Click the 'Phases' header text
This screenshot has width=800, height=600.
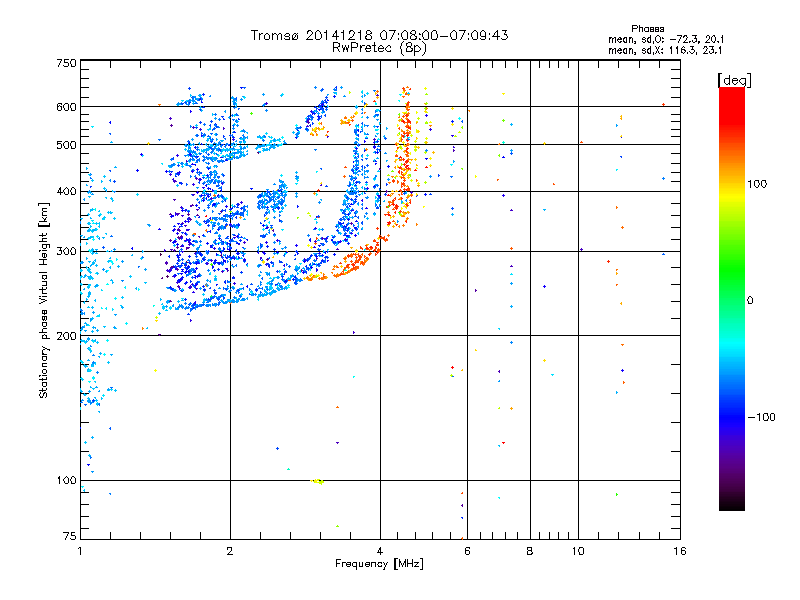coord(647,29)
